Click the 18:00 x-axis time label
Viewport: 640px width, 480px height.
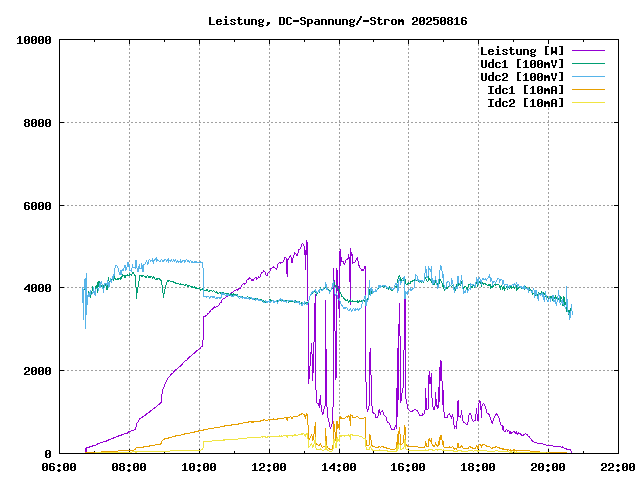(x=478, y=467)
